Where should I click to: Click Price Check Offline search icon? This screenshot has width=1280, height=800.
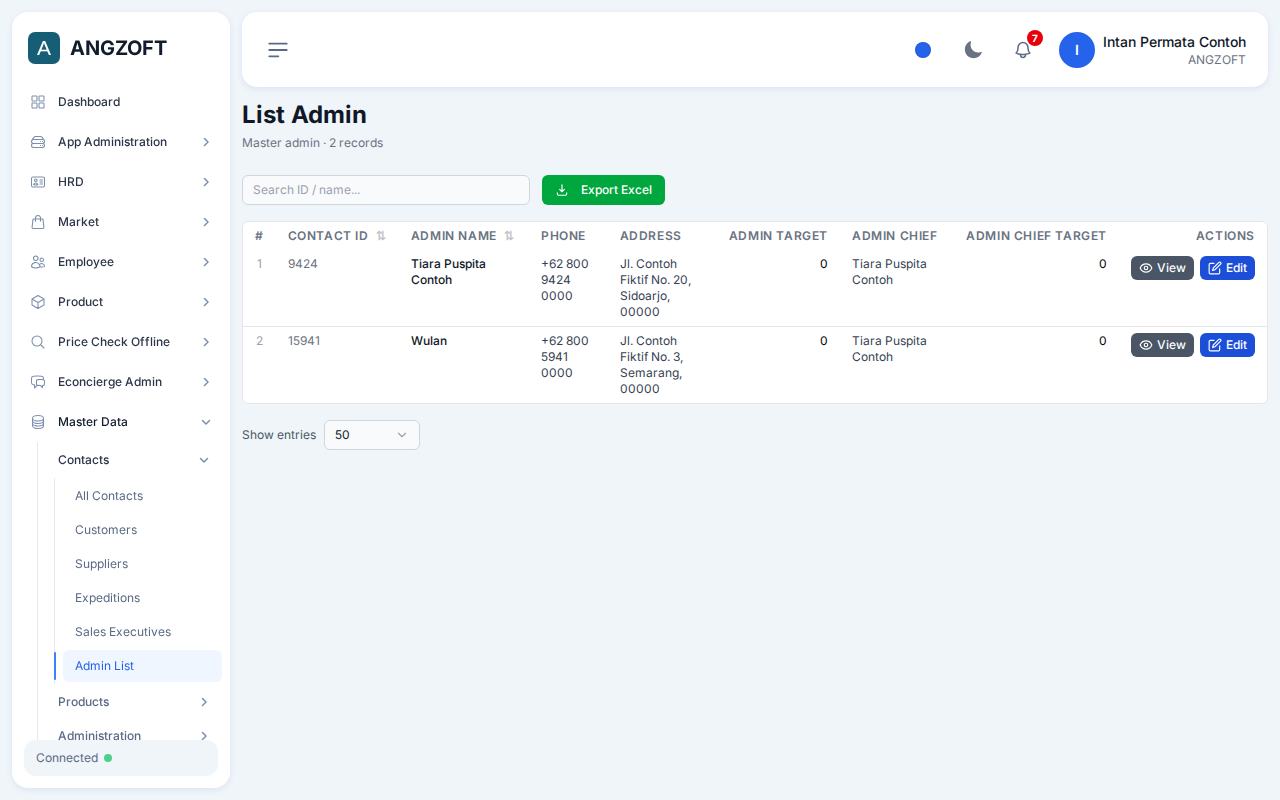click(38, 342)
